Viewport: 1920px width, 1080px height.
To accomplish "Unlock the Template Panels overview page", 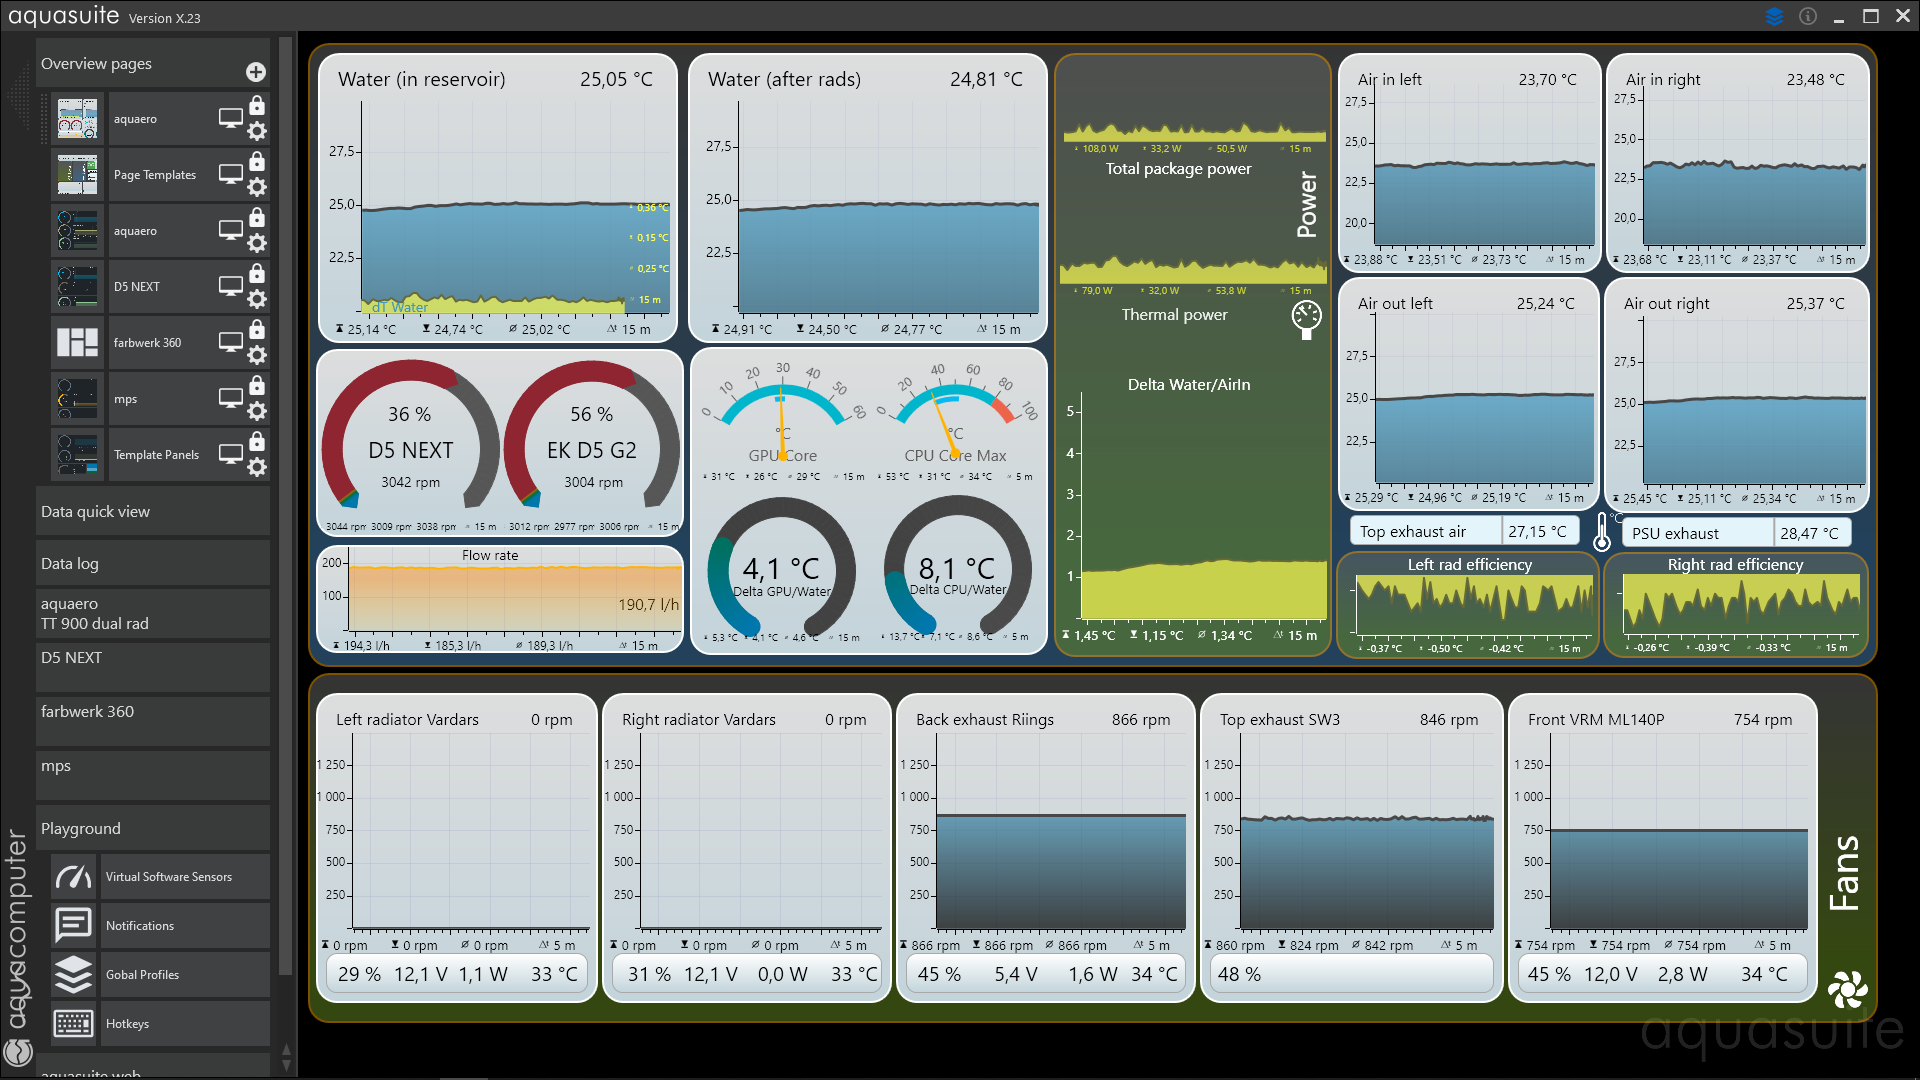I will point(257,442).
